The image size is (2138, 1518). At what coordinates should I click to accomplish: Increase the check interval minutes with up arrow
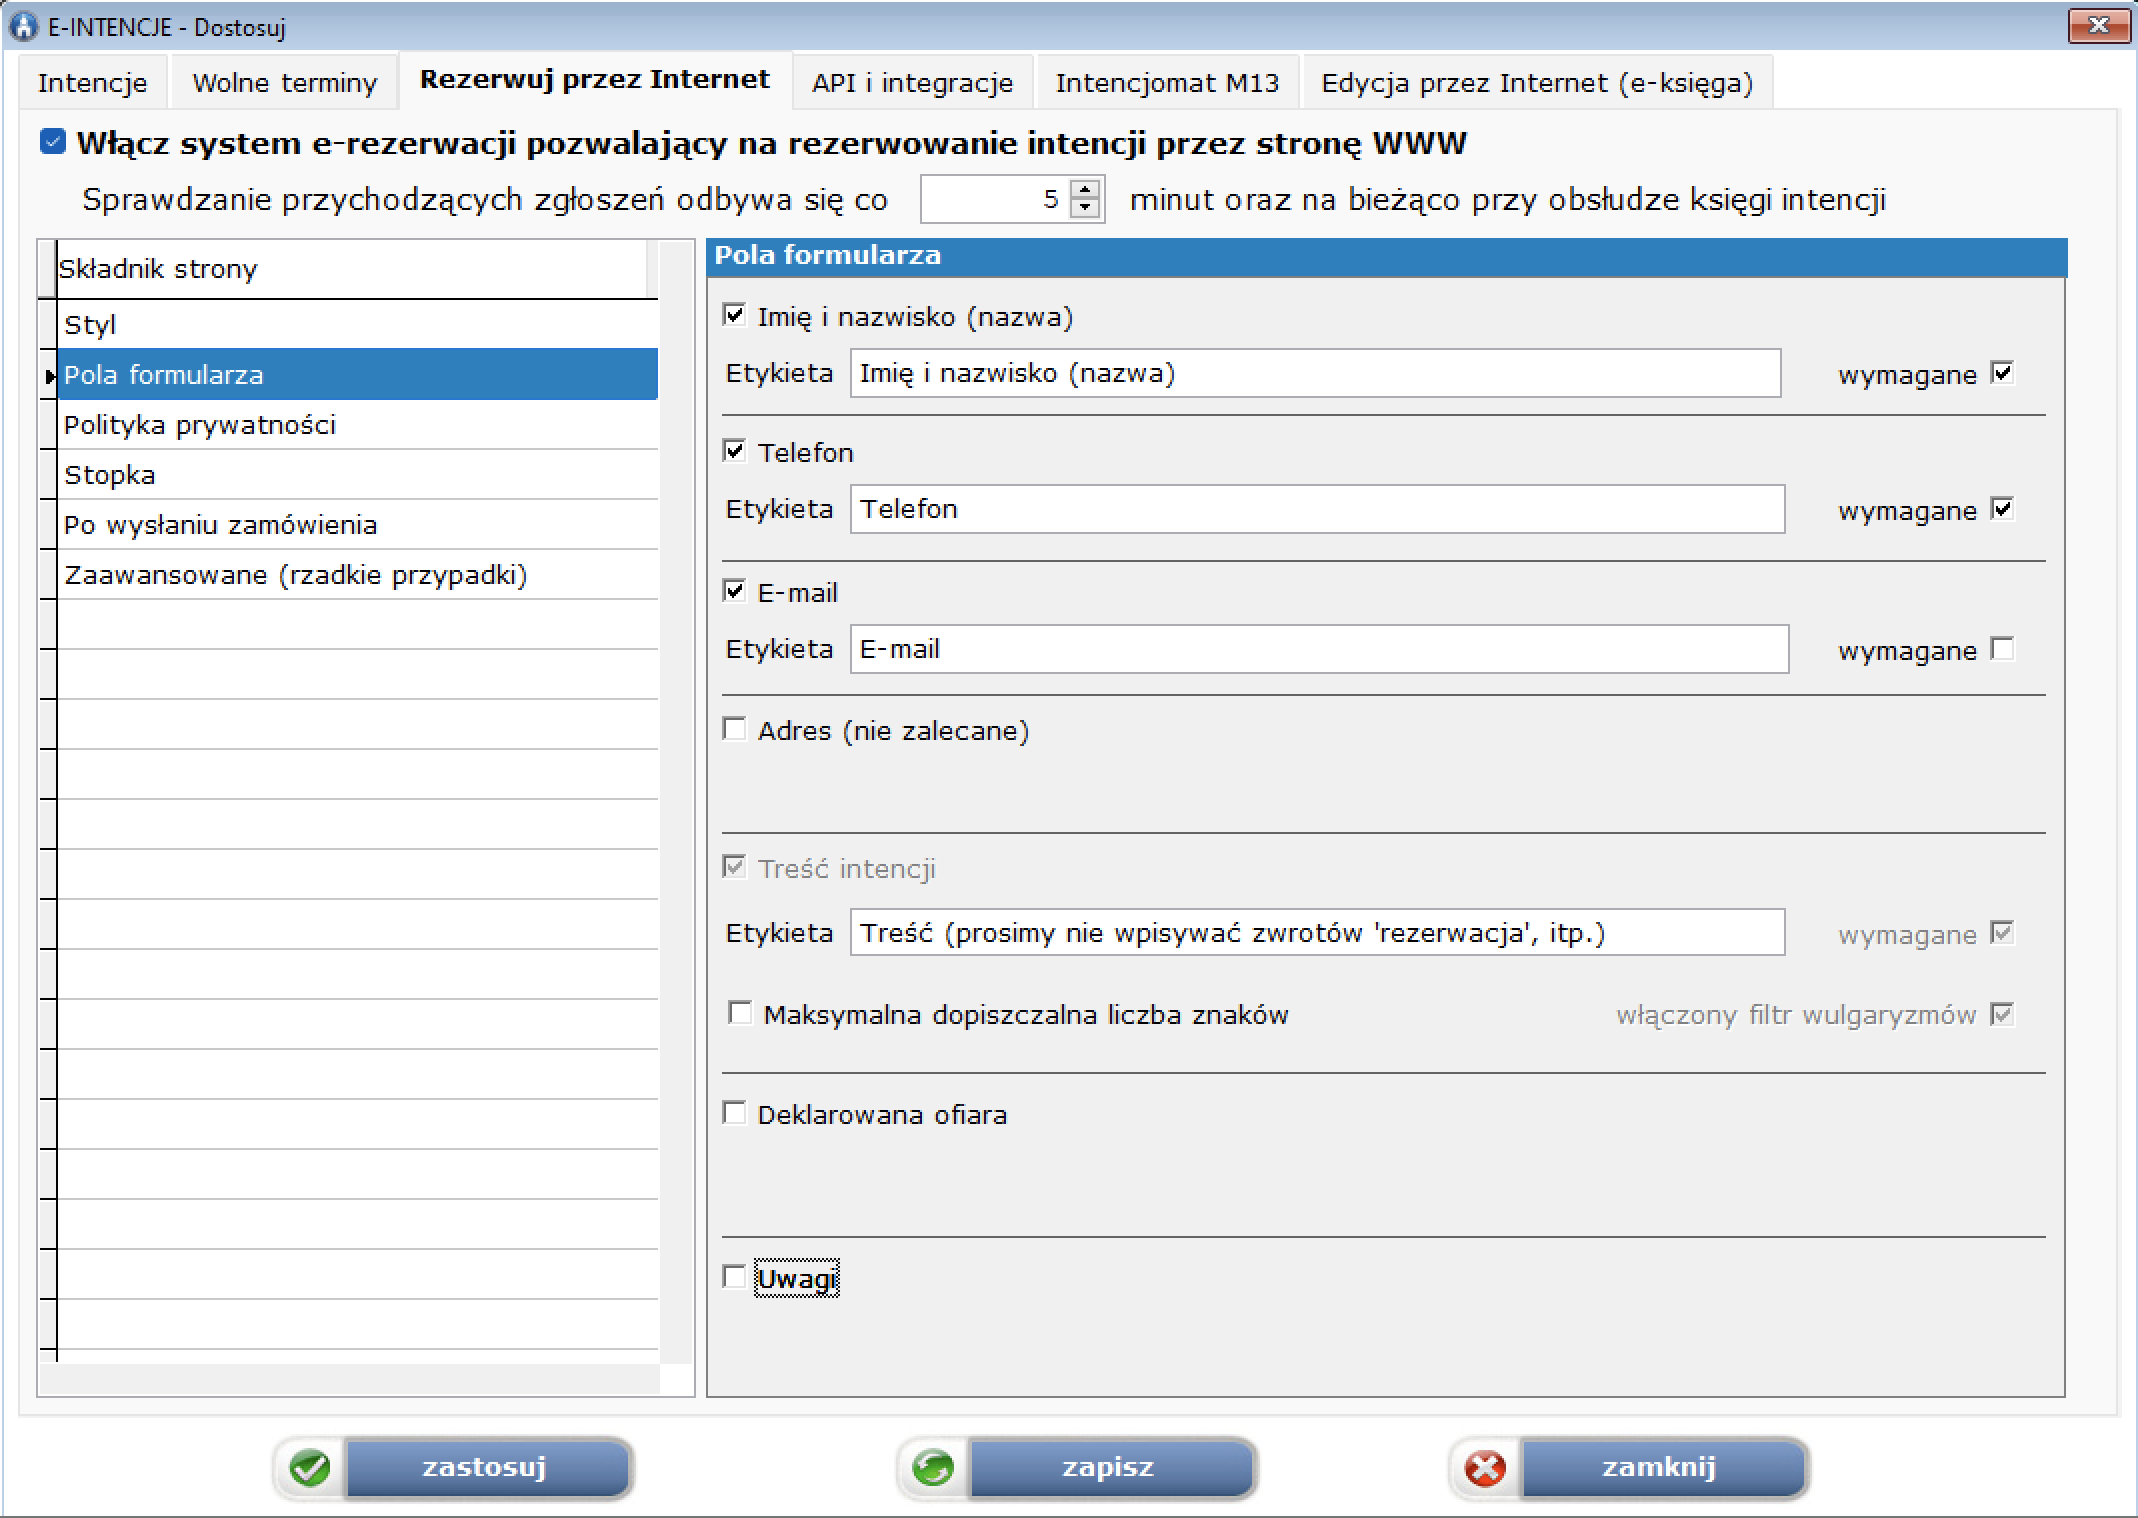pyautogui.click(x=1085, y=189)
